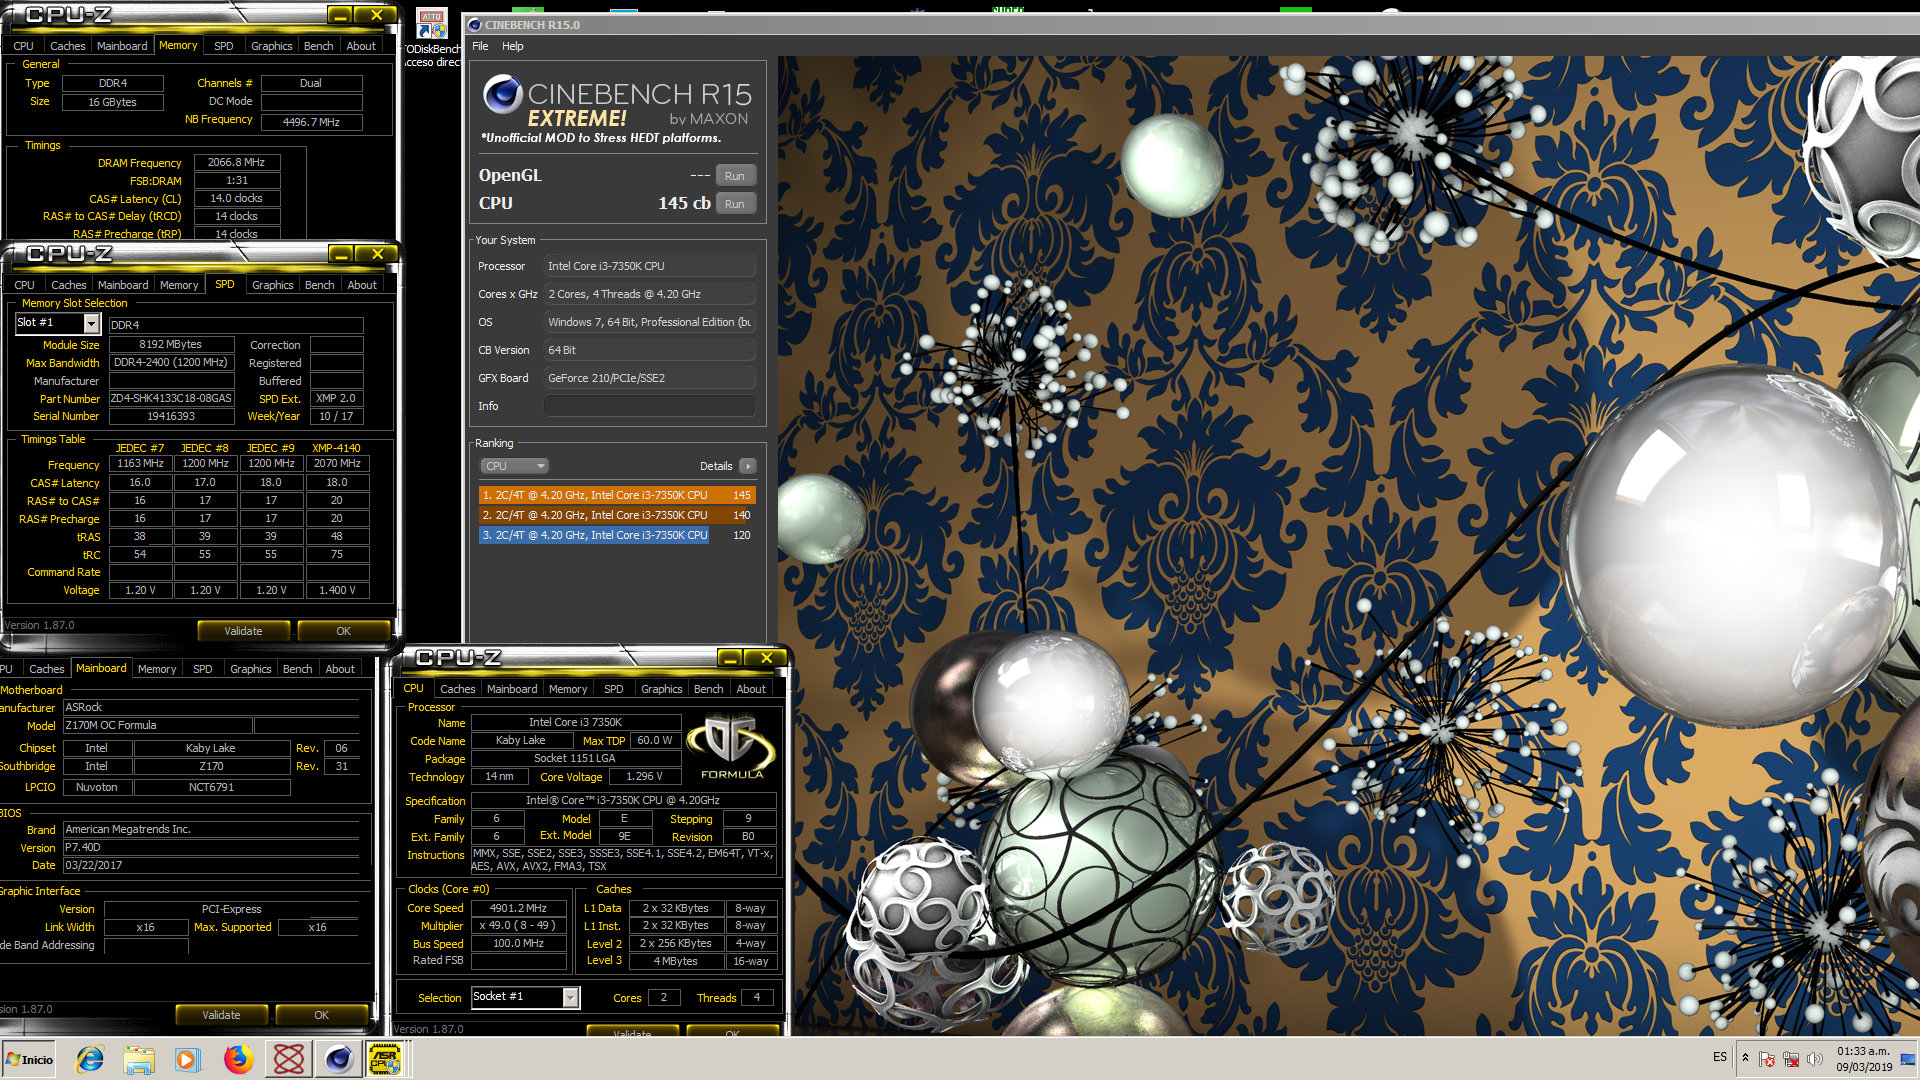
Task: Click the Cinebench R15 logo
Action: pyautogui.click(x=616, y=105)
